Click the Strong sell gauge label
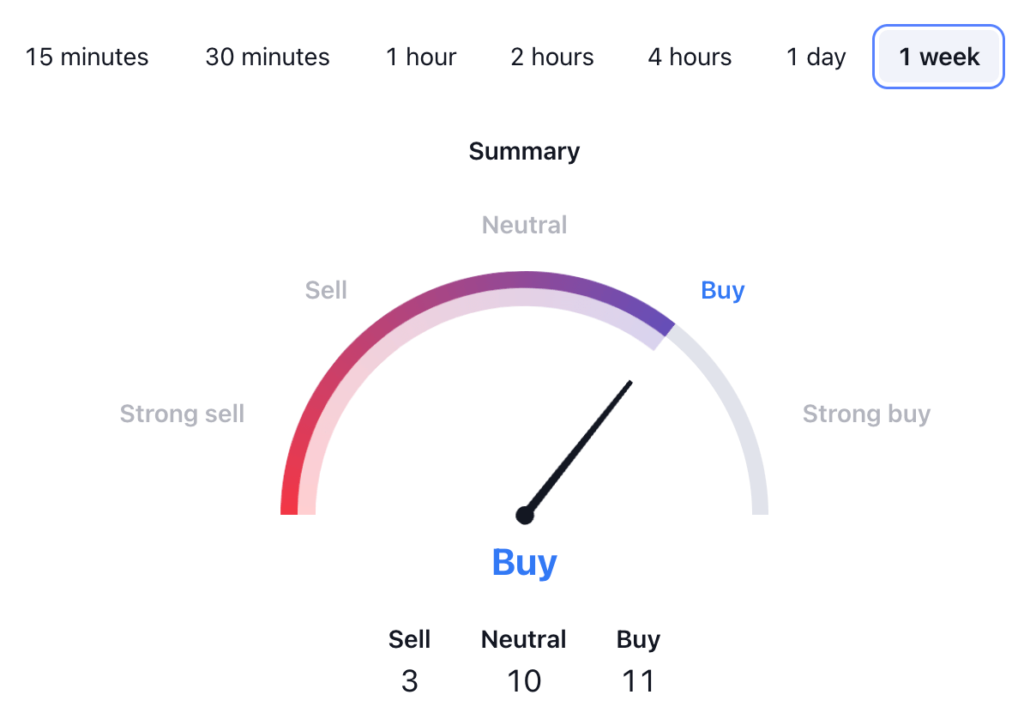Image resolution: width=1024 pixels, height=719 pixels. click(182, 414)
